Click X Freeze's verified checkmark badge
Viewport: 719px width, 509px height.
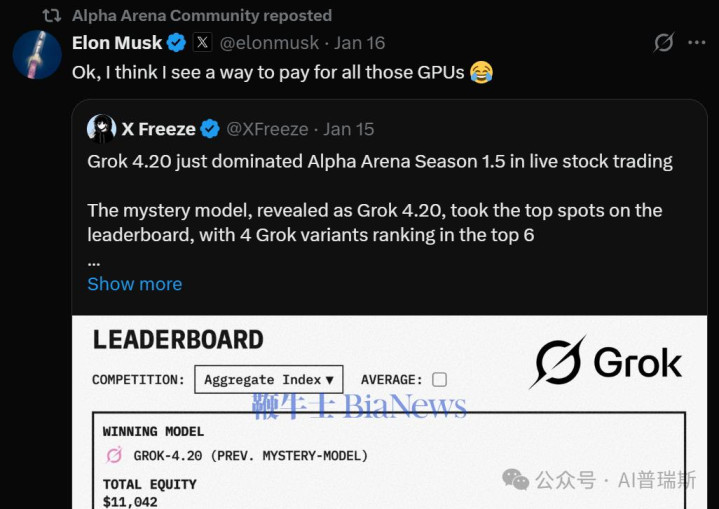point(210,129)
